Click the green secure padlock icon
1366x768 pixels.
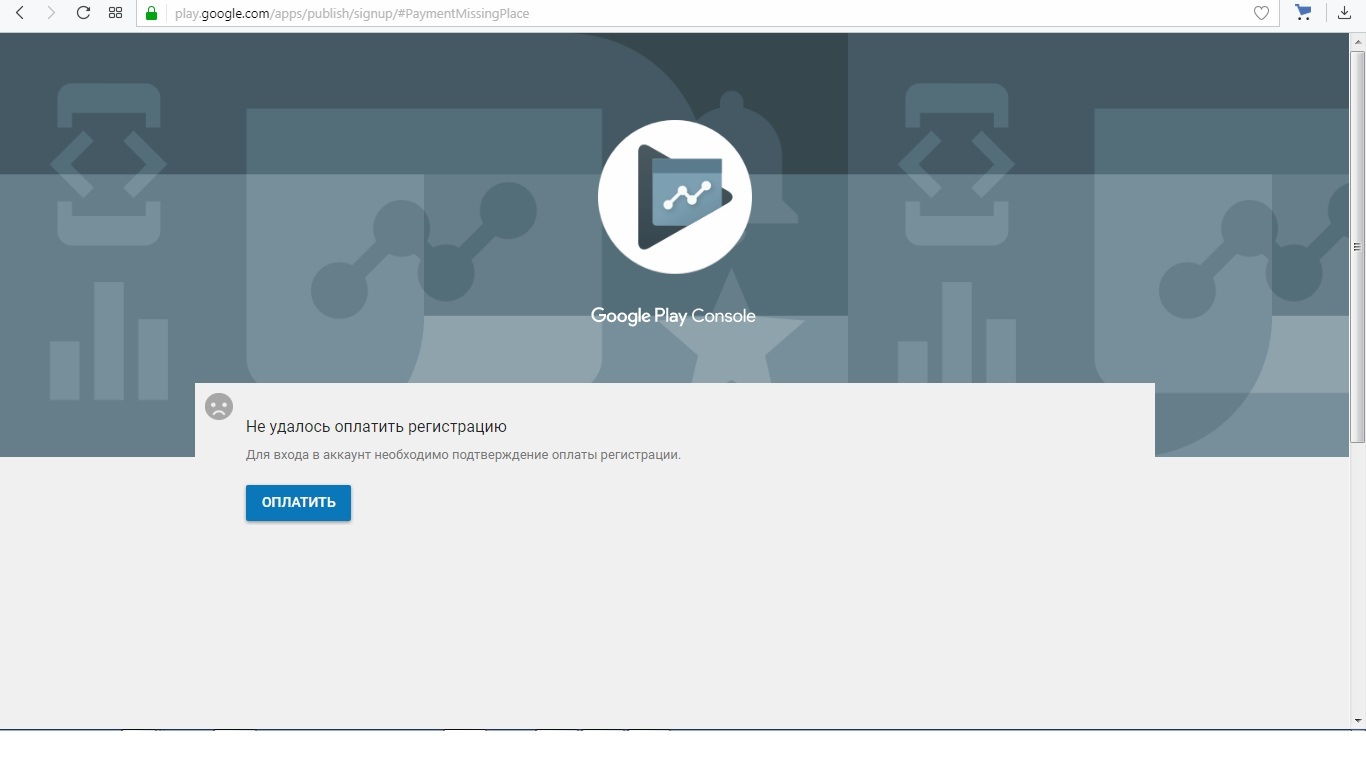(x=152, y=13)
